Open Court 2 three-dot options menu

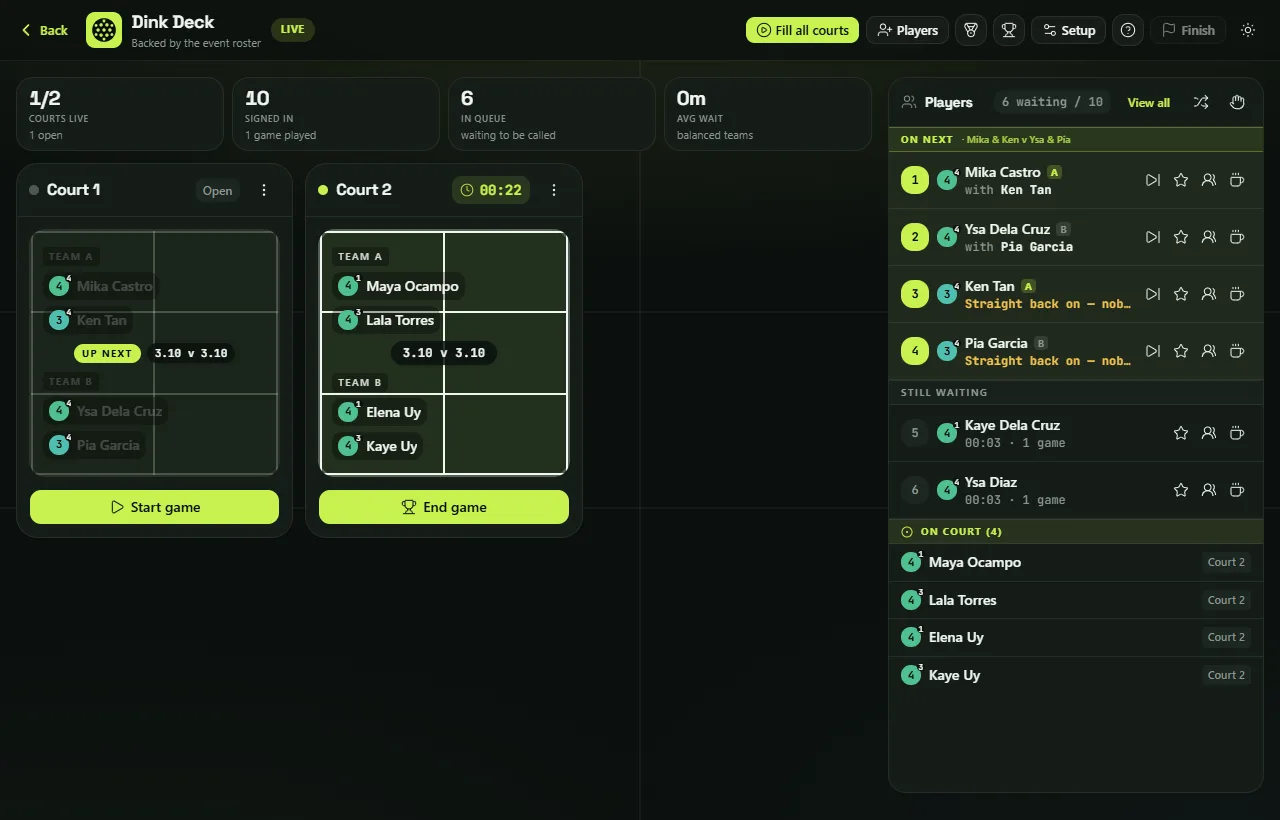(x=554, y=190)
